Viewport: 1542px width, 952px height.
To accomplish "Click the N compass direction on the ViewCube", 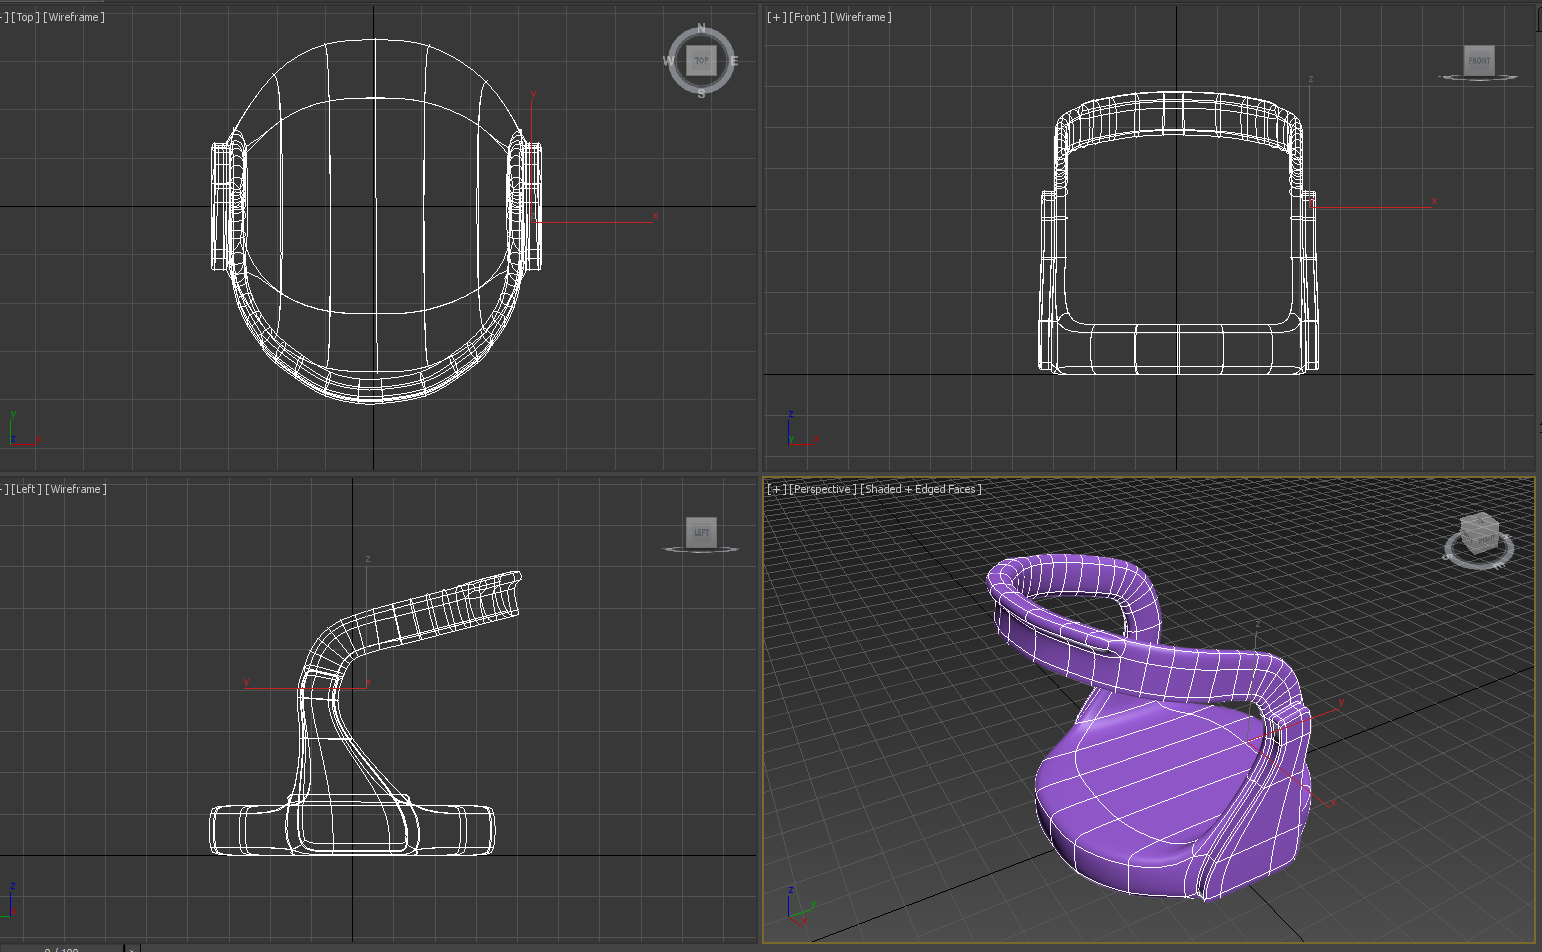I will point(701,28).
